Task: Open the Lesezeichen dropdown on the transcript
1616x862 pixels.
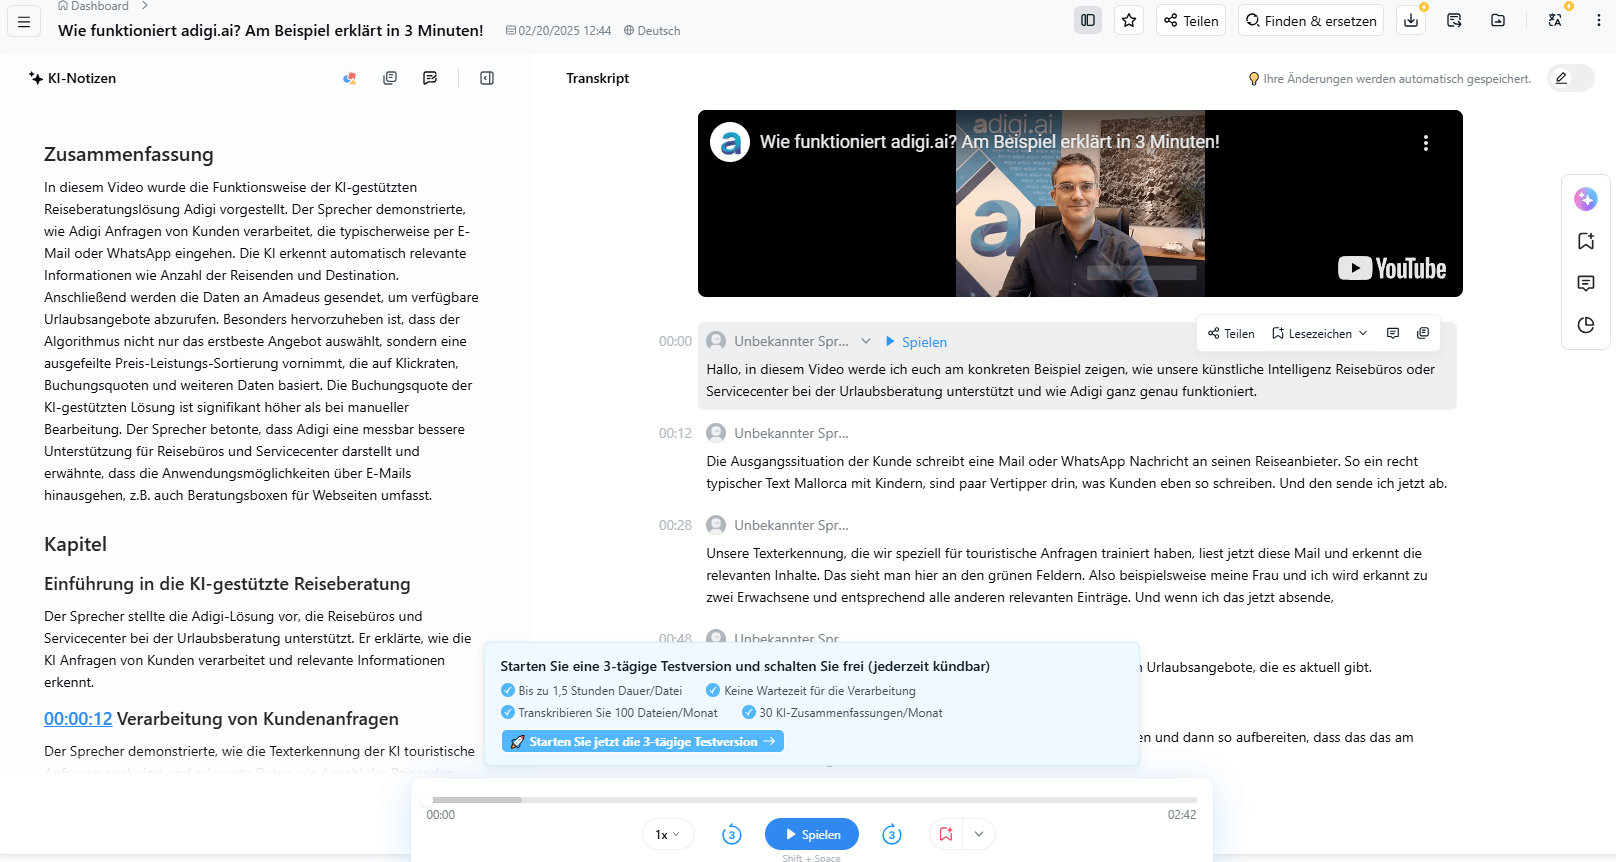Action: click(x=1319, y=334)
